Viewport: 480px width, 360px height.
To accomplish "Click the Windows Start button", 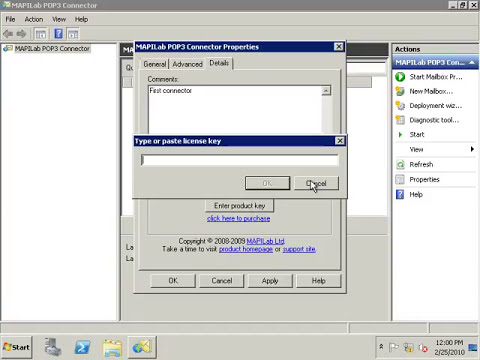I will [x=17, y=347].
